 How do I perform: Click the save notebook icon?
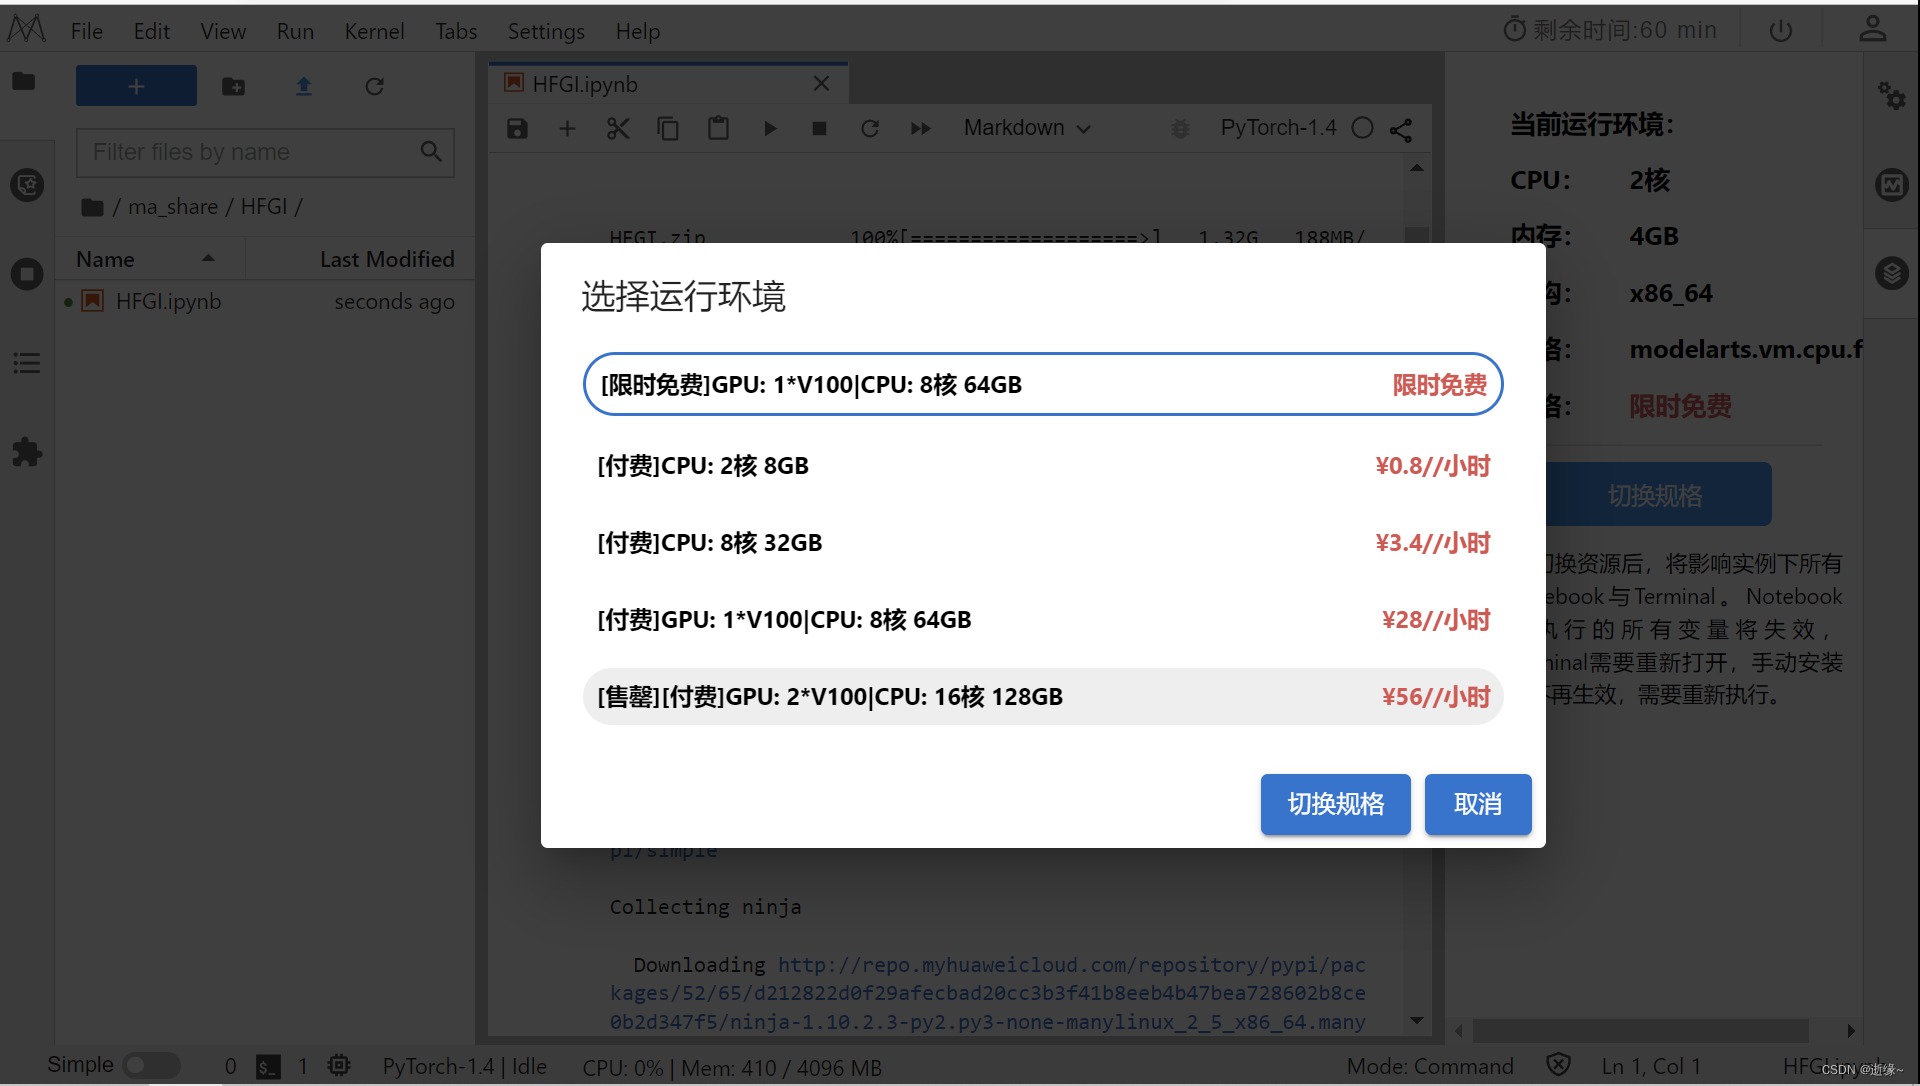coord(517,128)
